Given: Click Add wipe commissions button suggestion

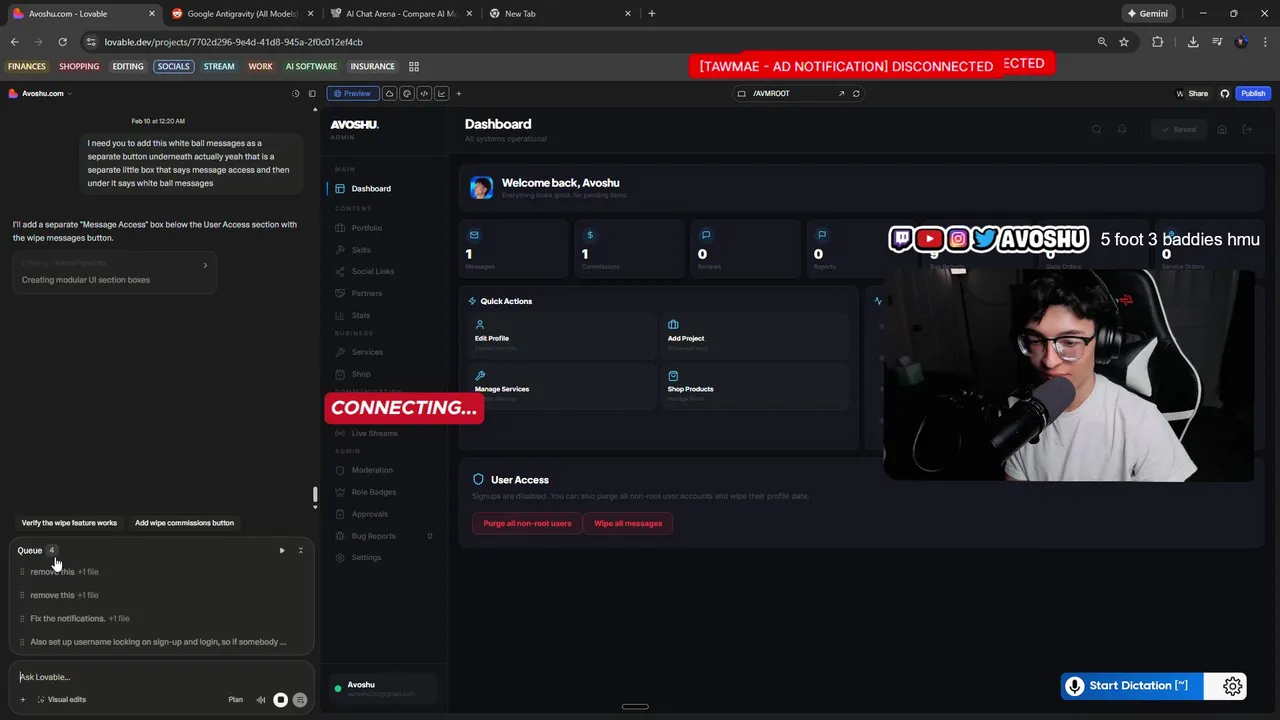Looking at the screenshot, I should [184, 523].
